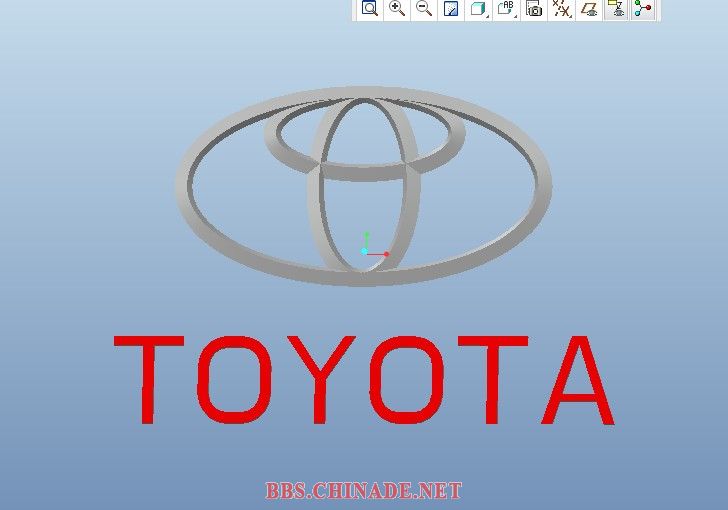The width and height of the screenshot is (728, 510).
Task: Open the Display Style cube dropdown
Action: coord(479,8)
